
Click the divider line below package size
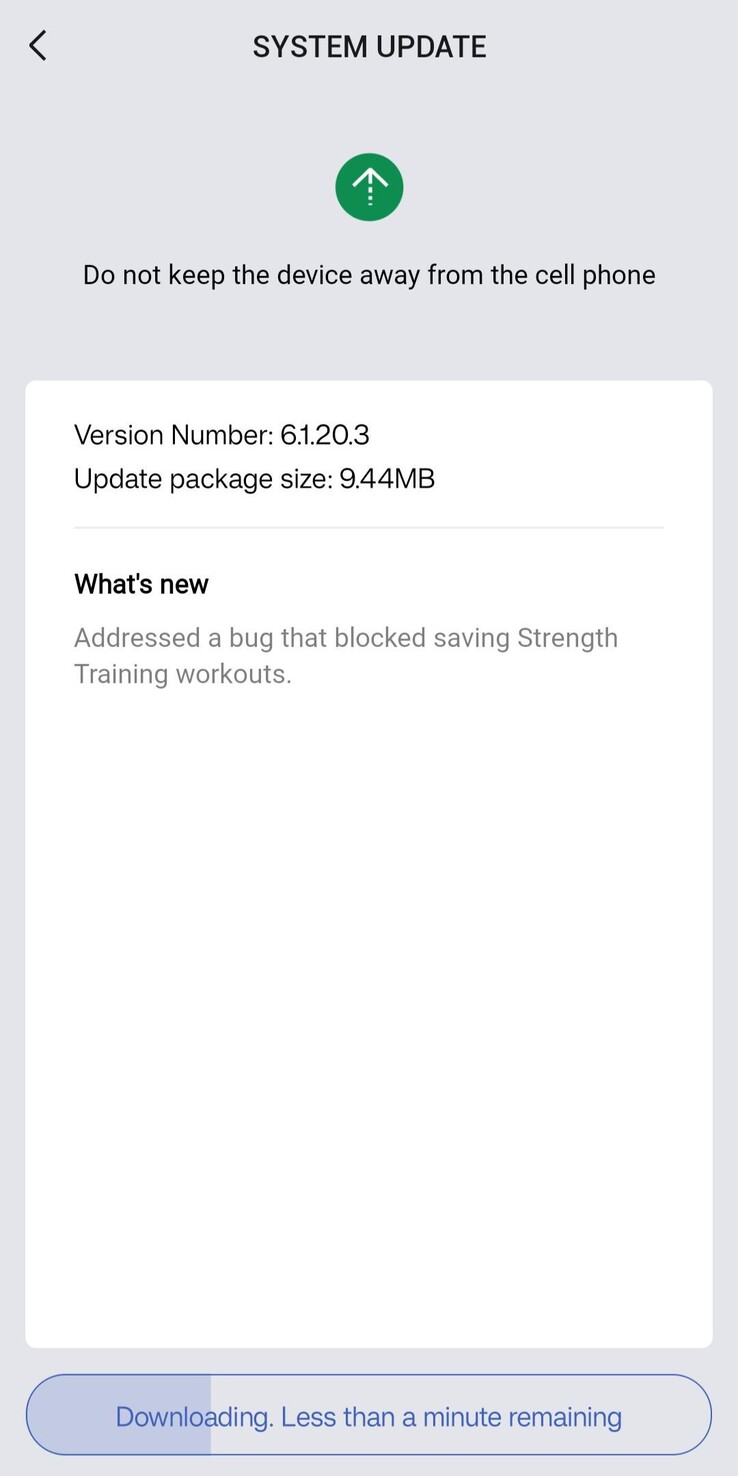369,527
